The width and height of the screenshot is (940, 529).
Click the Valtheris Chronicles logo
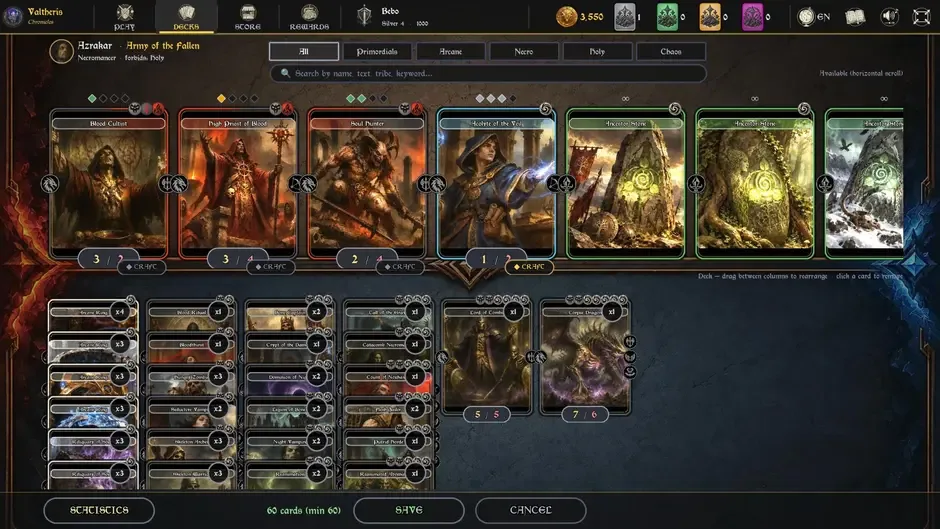click(x=36, y=16)
